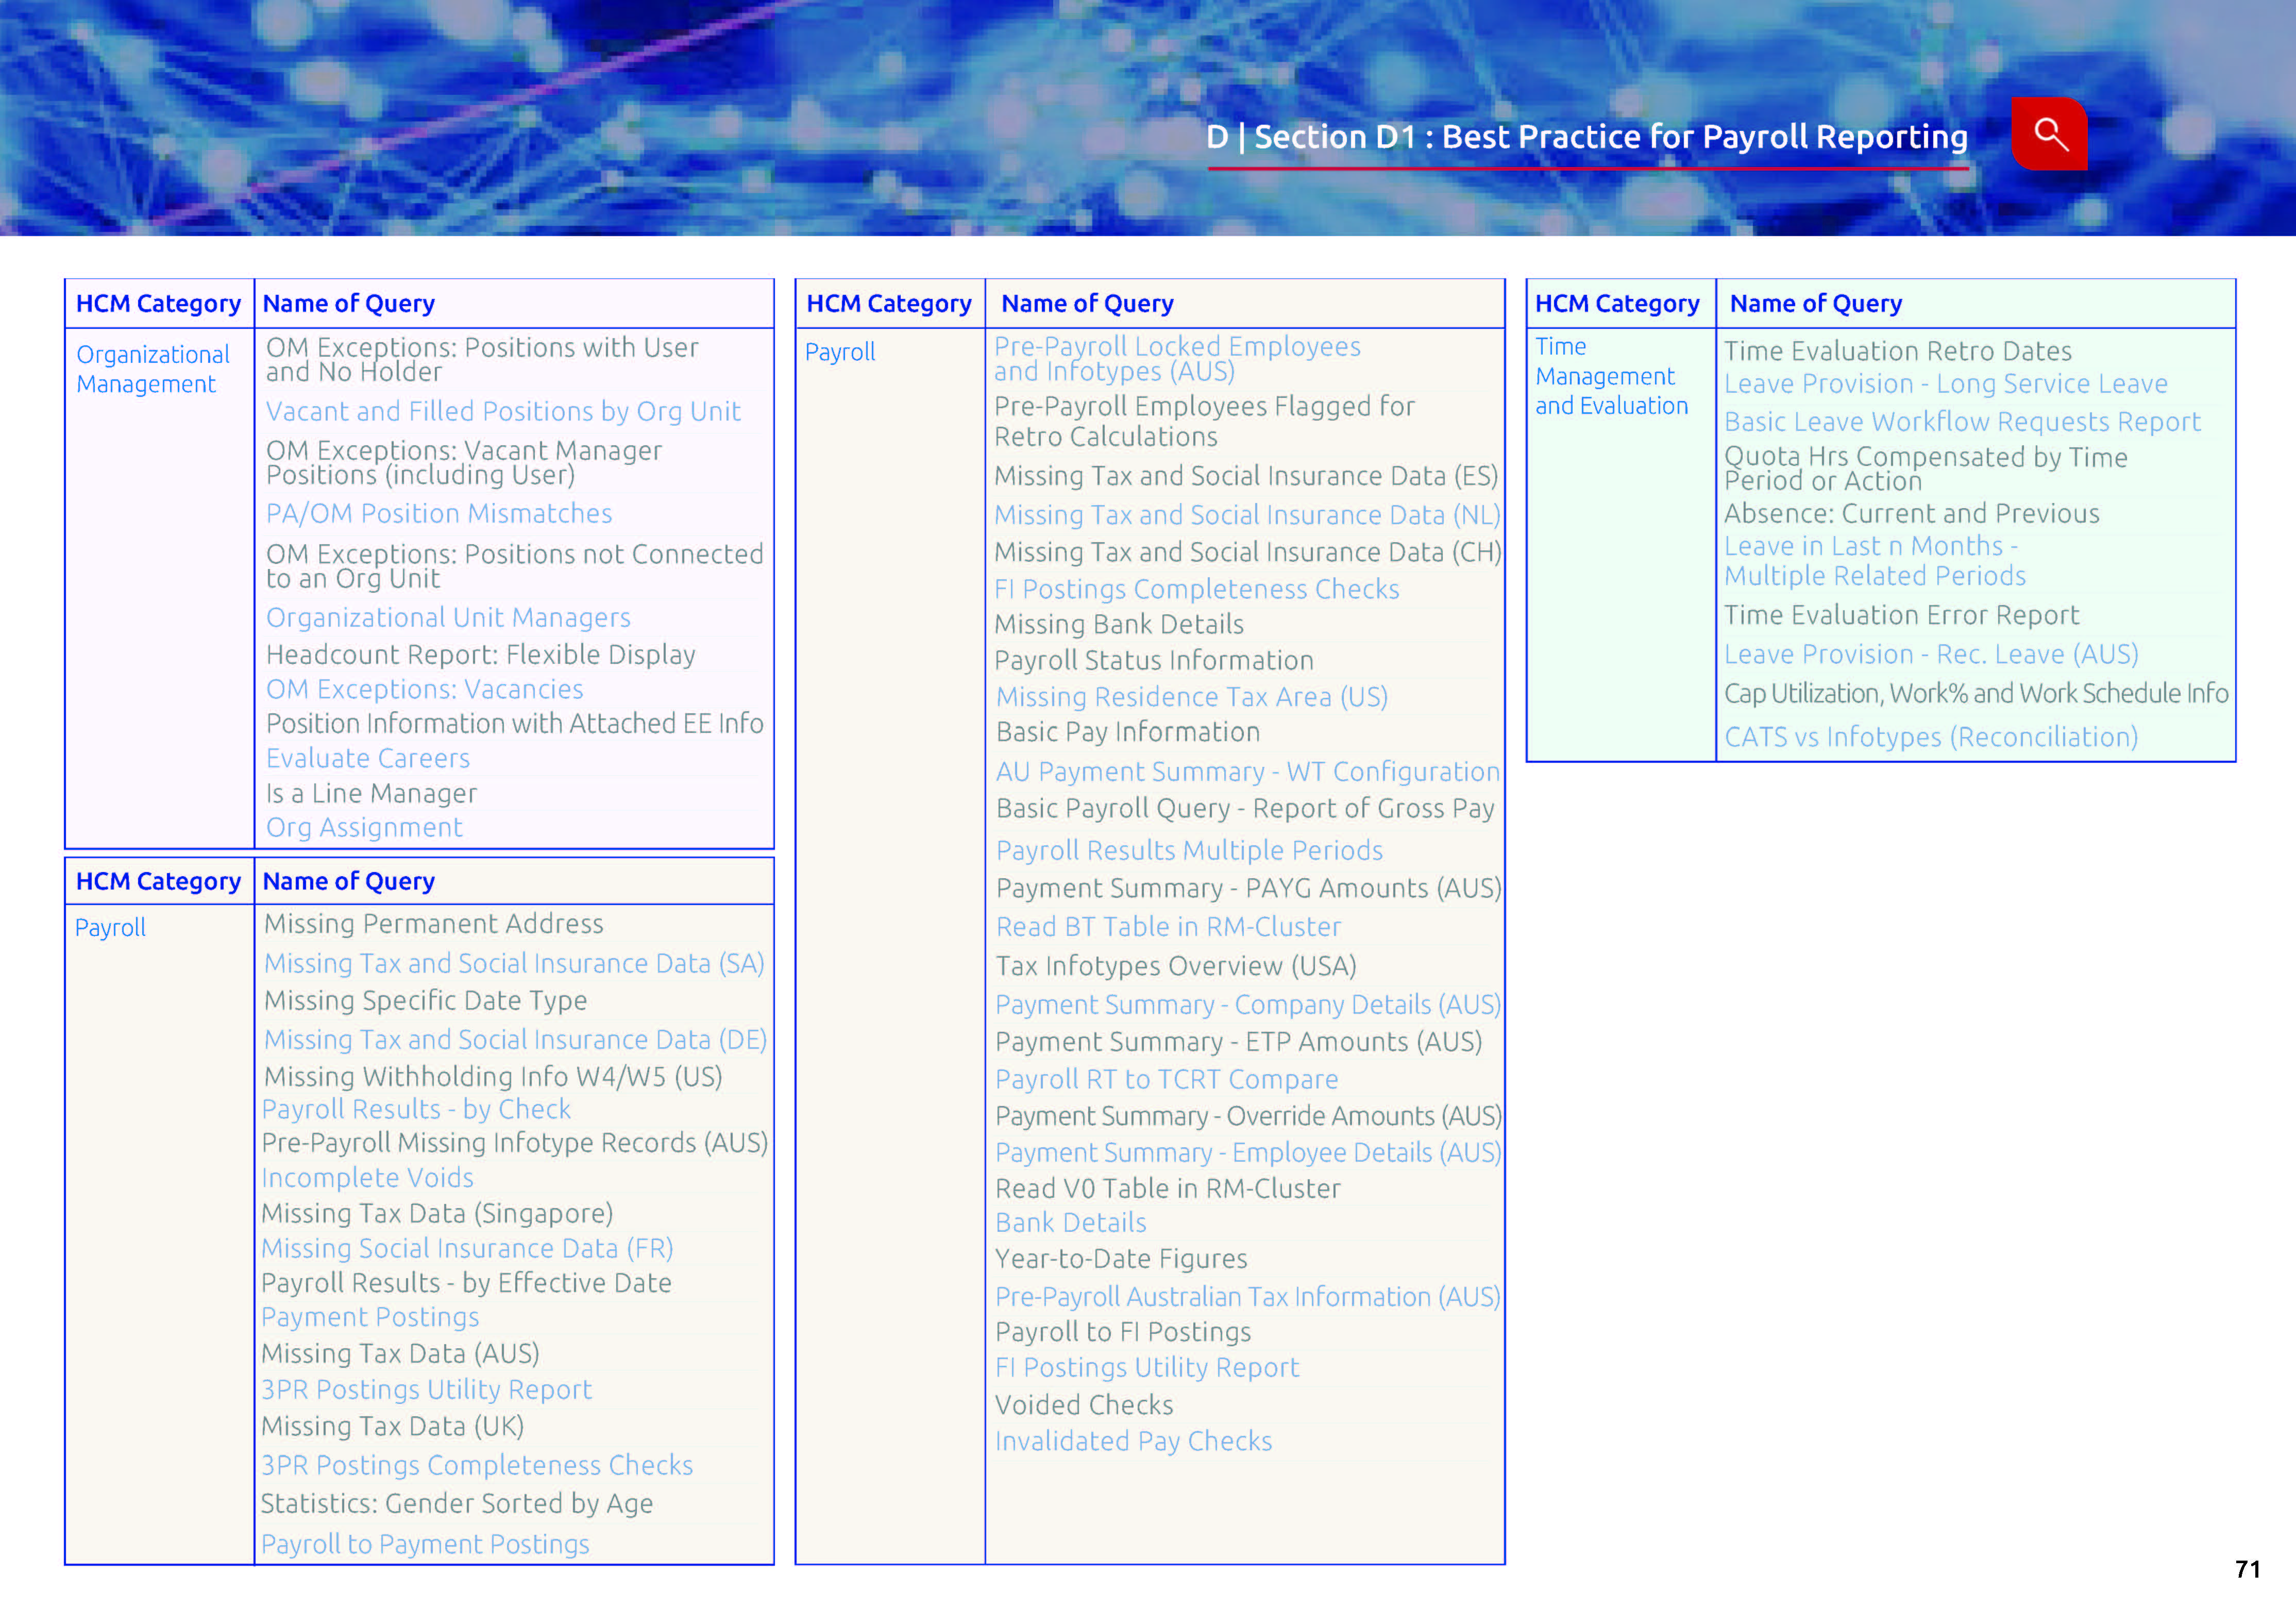This screenshot has width=2296, height=1624.
Task: Click 'Missing Withholding Info W4/W5 (US)'
Action: [492, 1076]
